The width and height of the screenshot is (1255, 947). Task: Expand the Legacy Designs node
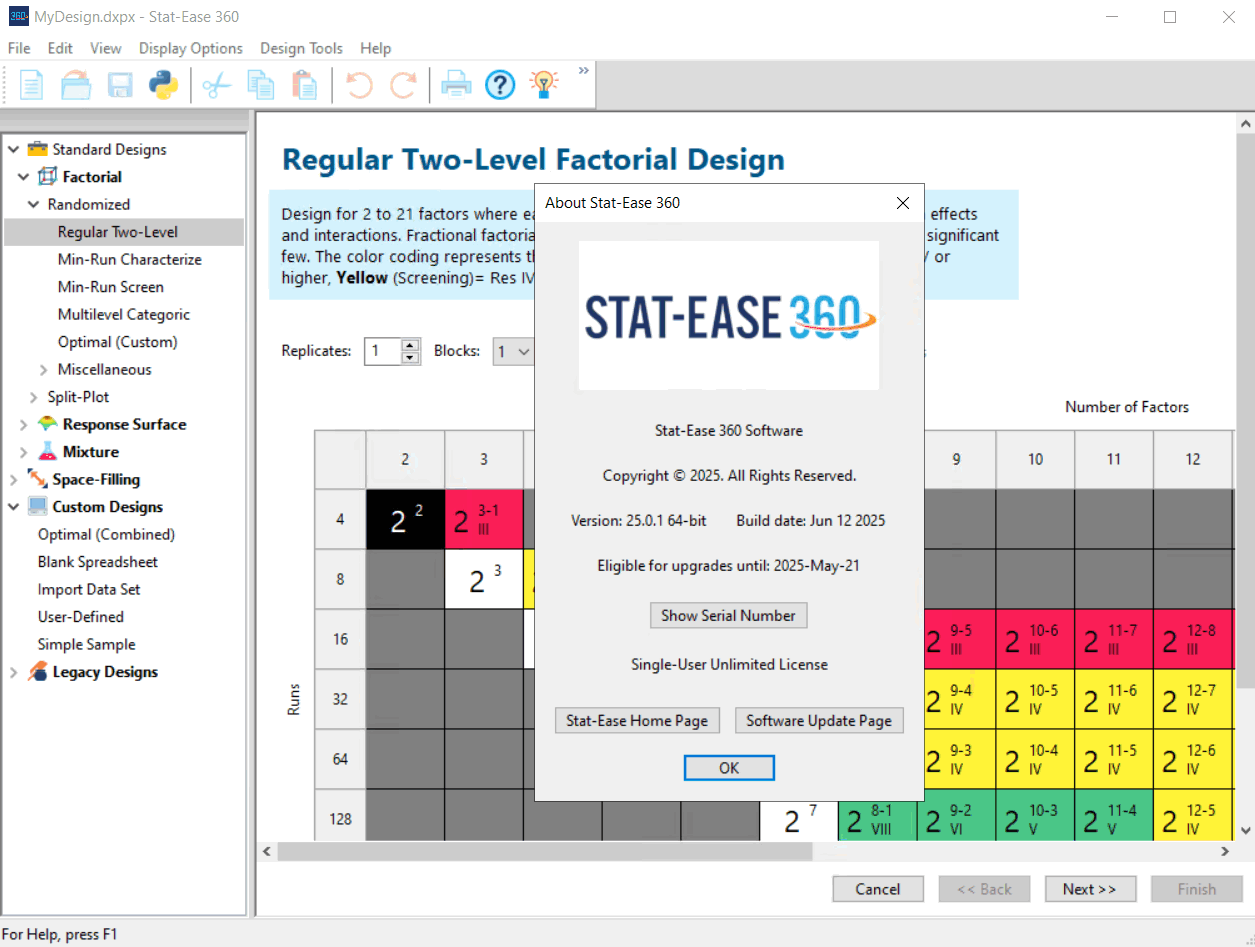tap(13, 671)
